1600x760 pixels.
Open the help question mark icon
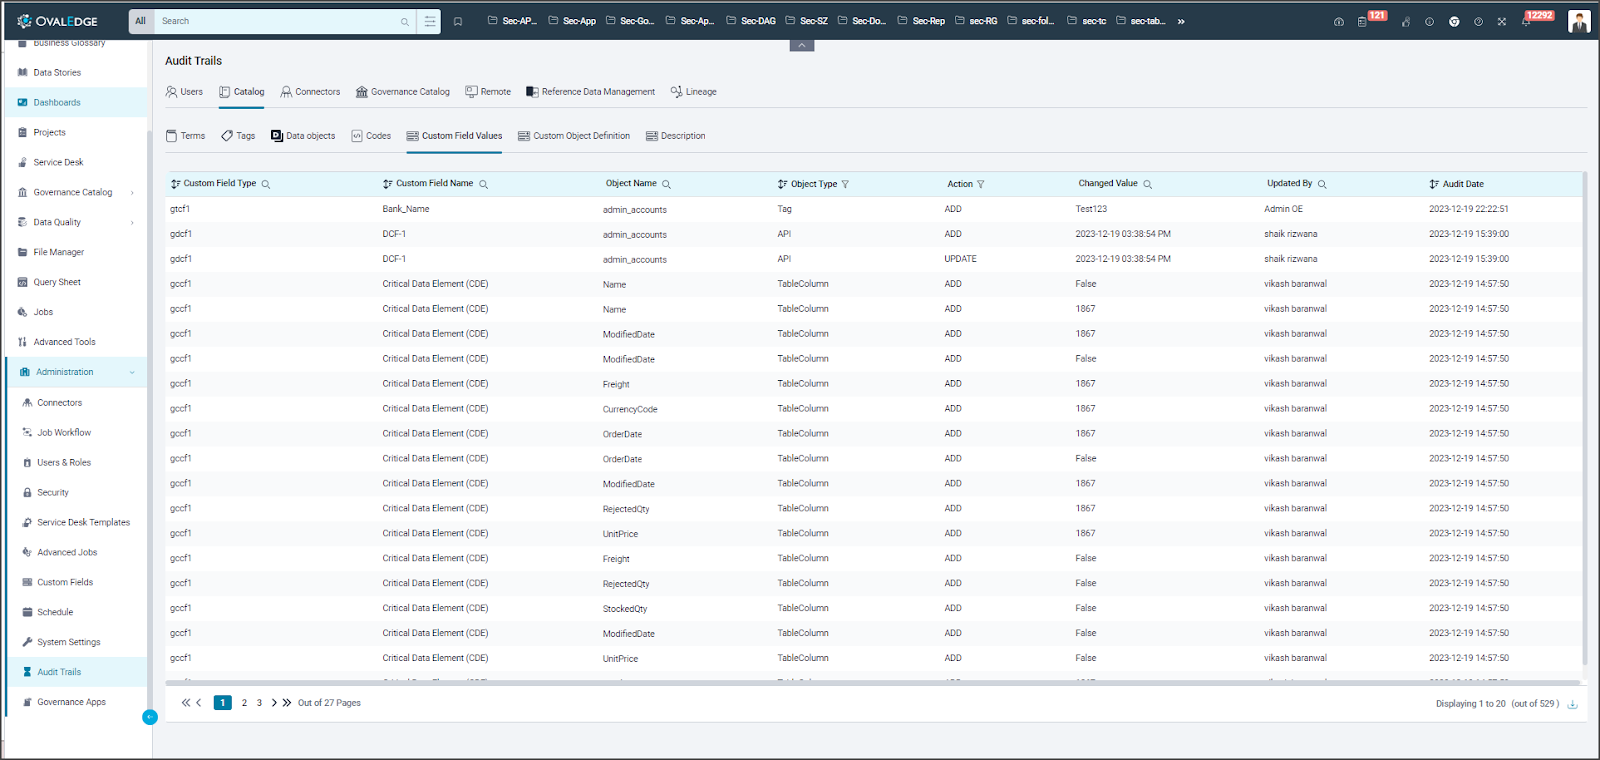[x=1478, y=21]
